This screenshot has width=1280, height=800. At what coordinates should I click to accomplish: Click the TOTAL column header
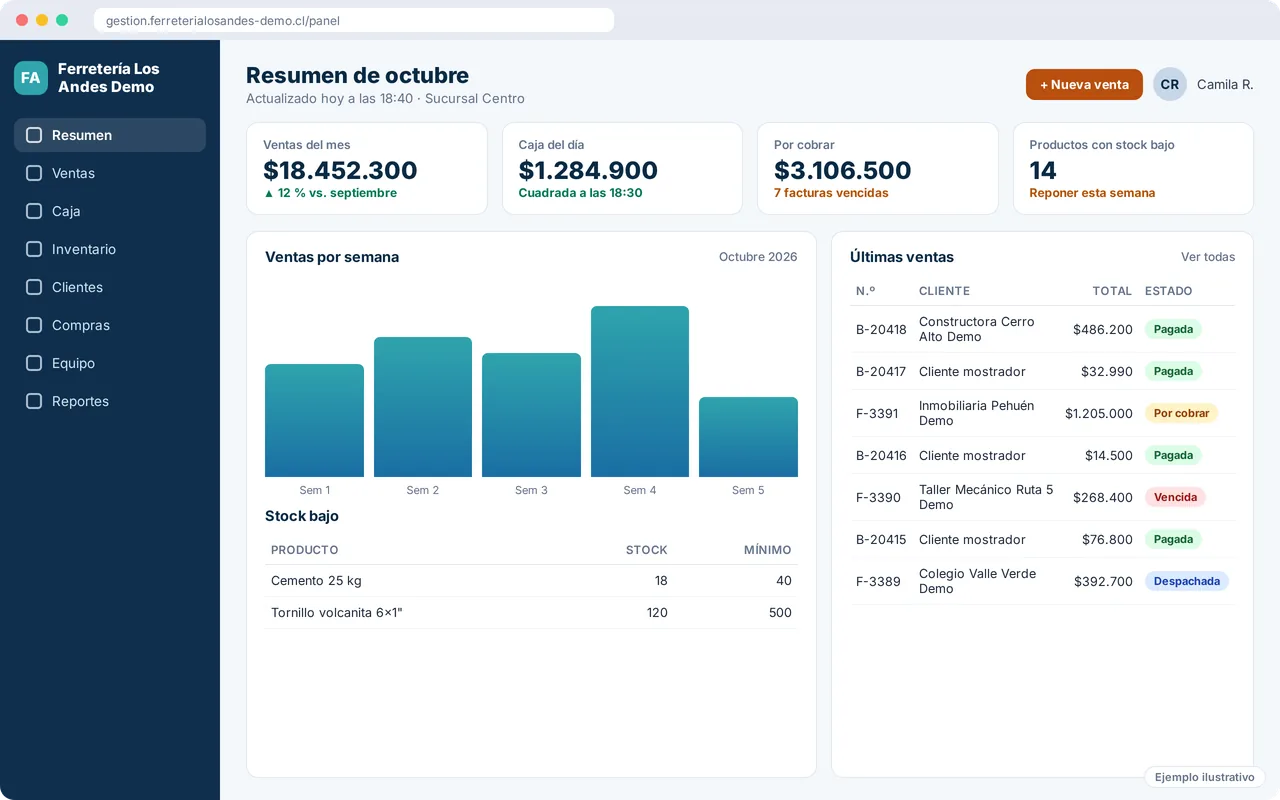[1112, 291]
